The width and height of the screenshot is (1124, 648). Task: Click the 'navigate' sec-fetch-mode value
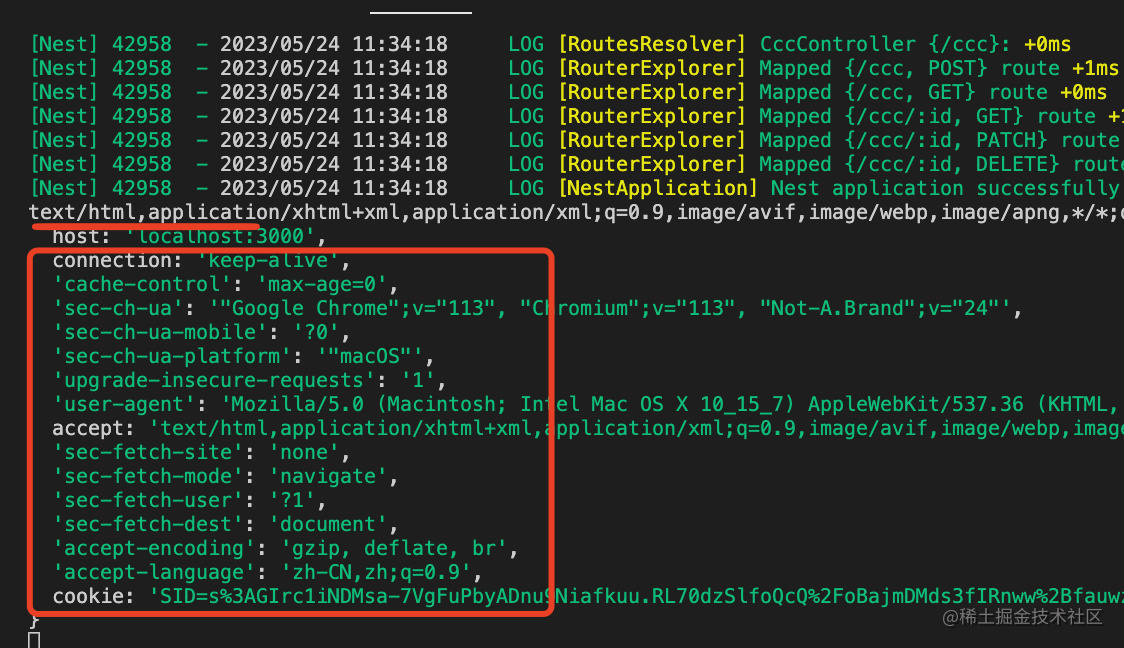click(x=328, y=477)
